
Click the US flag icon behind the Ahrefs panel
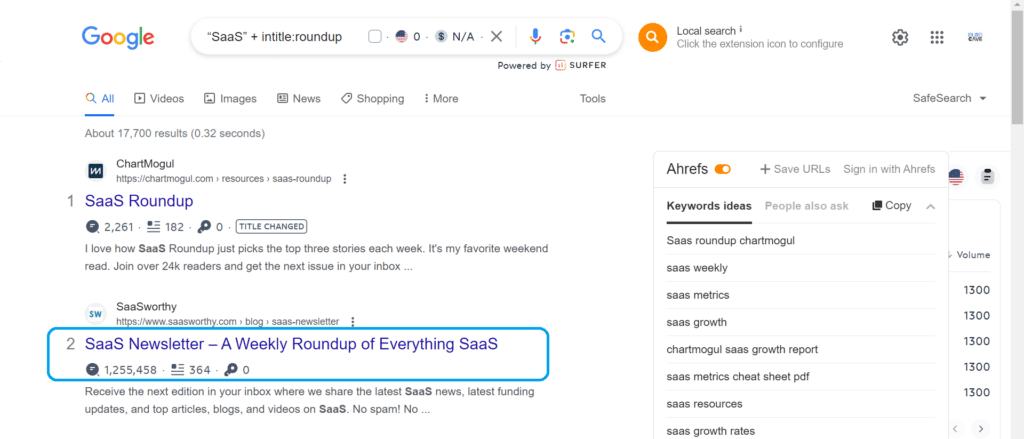[956, 176]
